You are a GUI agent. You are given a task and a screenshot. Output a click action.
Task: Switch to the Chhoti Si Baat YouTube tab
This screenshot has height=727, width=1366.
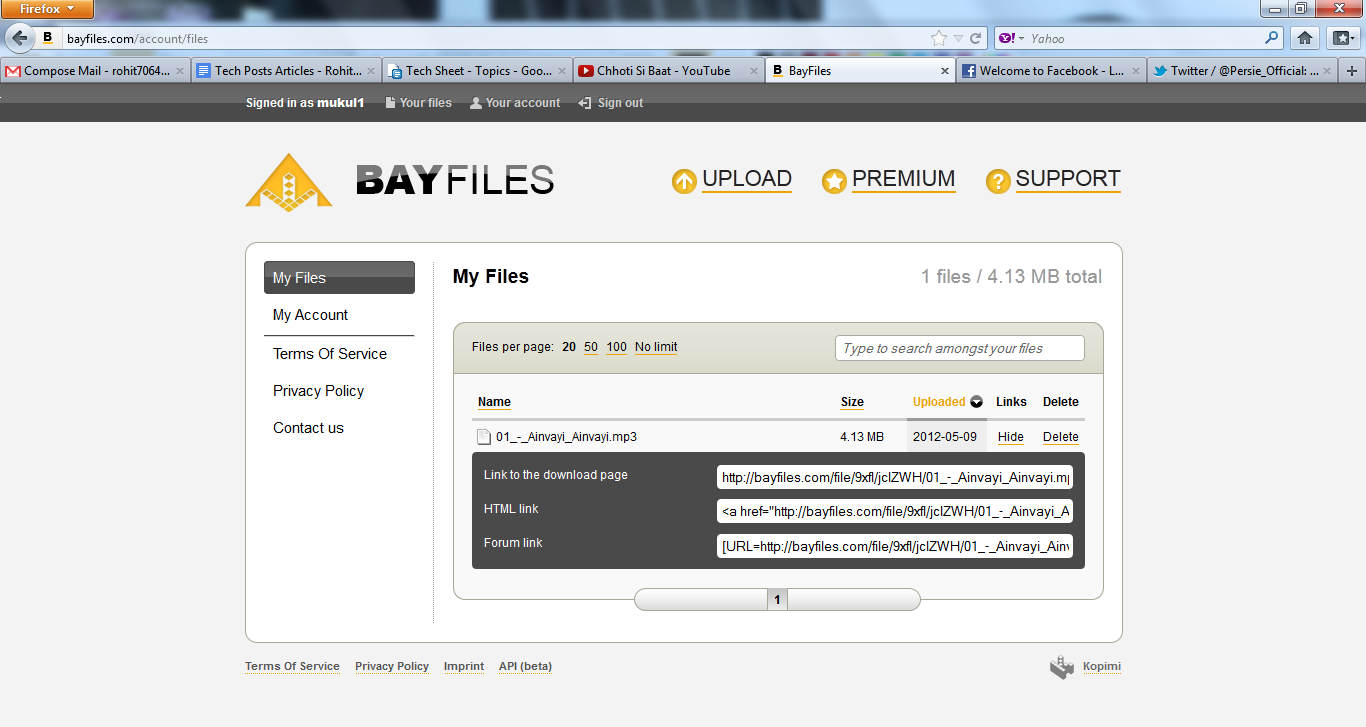pyautogui.click(x=668, y=71)
